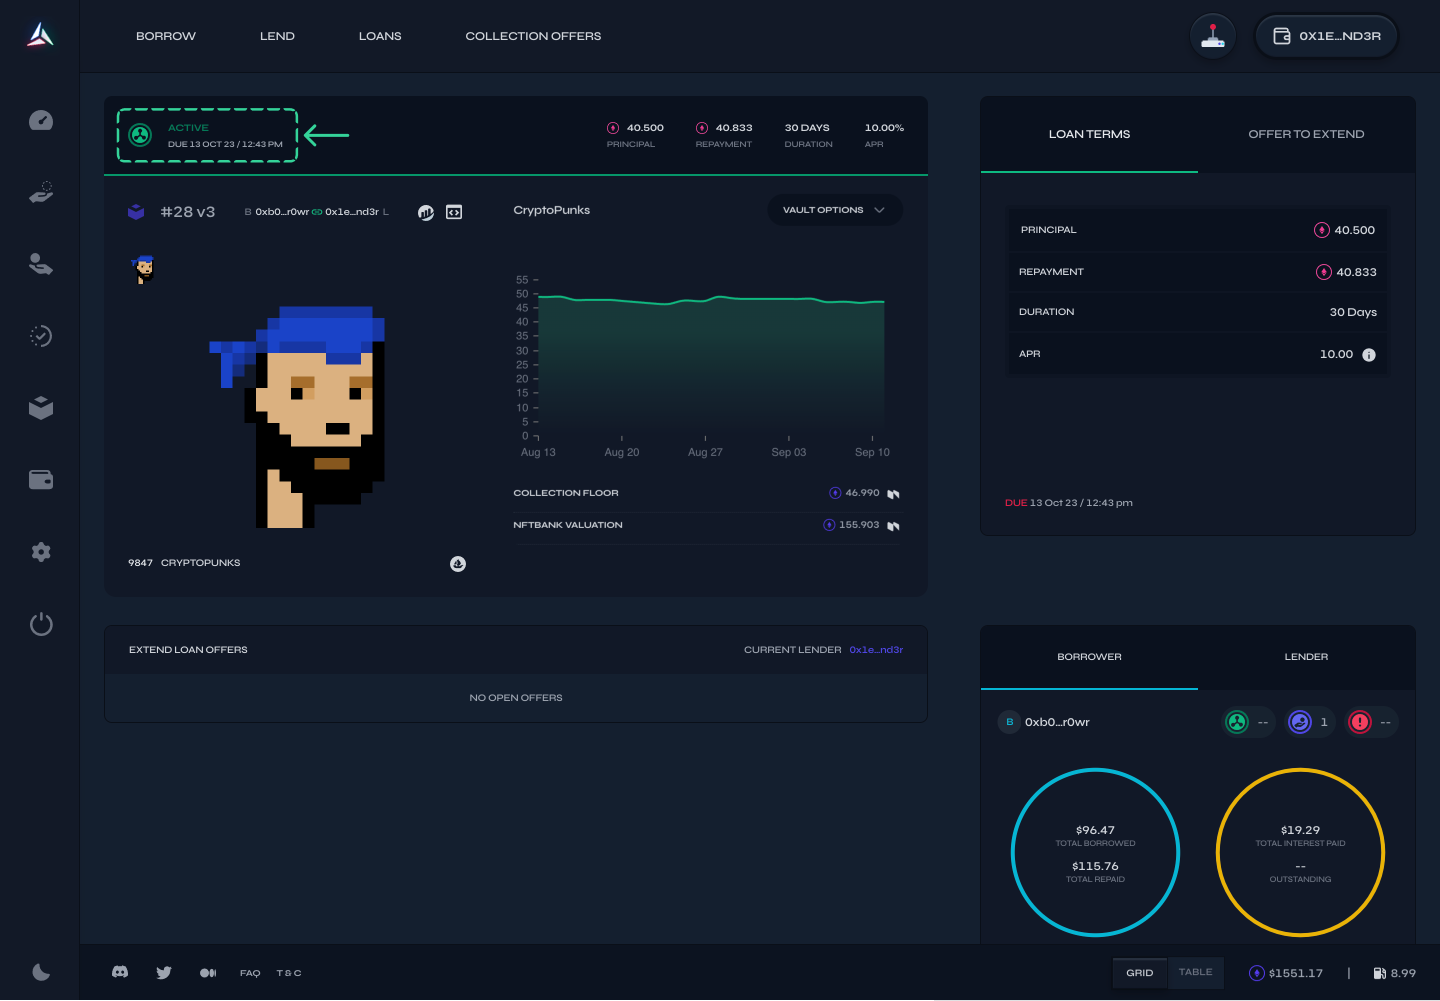
Task: Click the vault cube icon beside #28 v3
Action: [136, 212]
